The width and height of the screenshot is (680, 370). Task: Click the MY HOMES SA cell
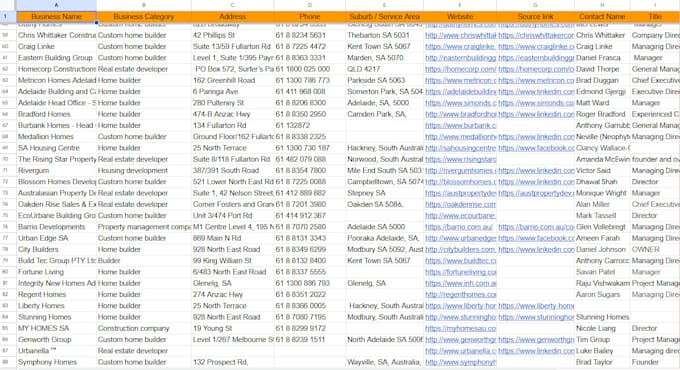(56, 328)
